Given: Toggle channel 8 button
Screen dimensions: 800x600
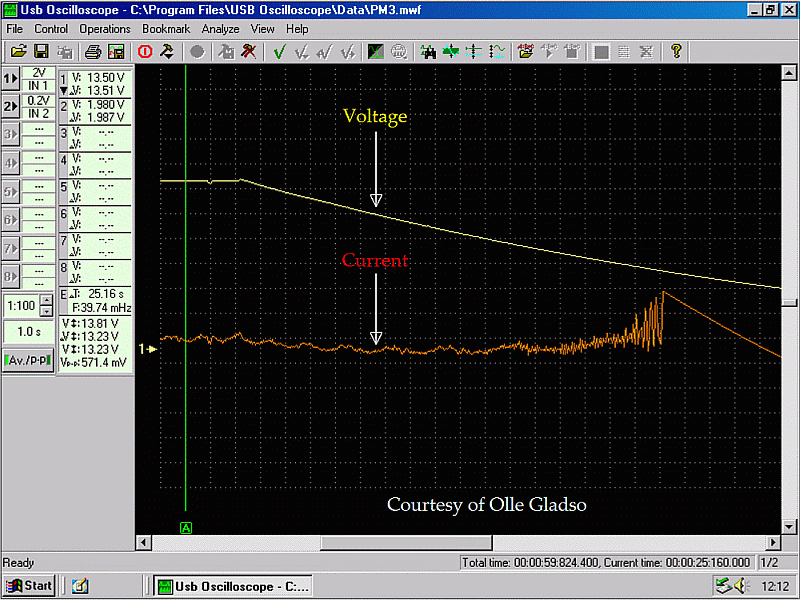Looking at the screenshot, I should pos(11,277).
